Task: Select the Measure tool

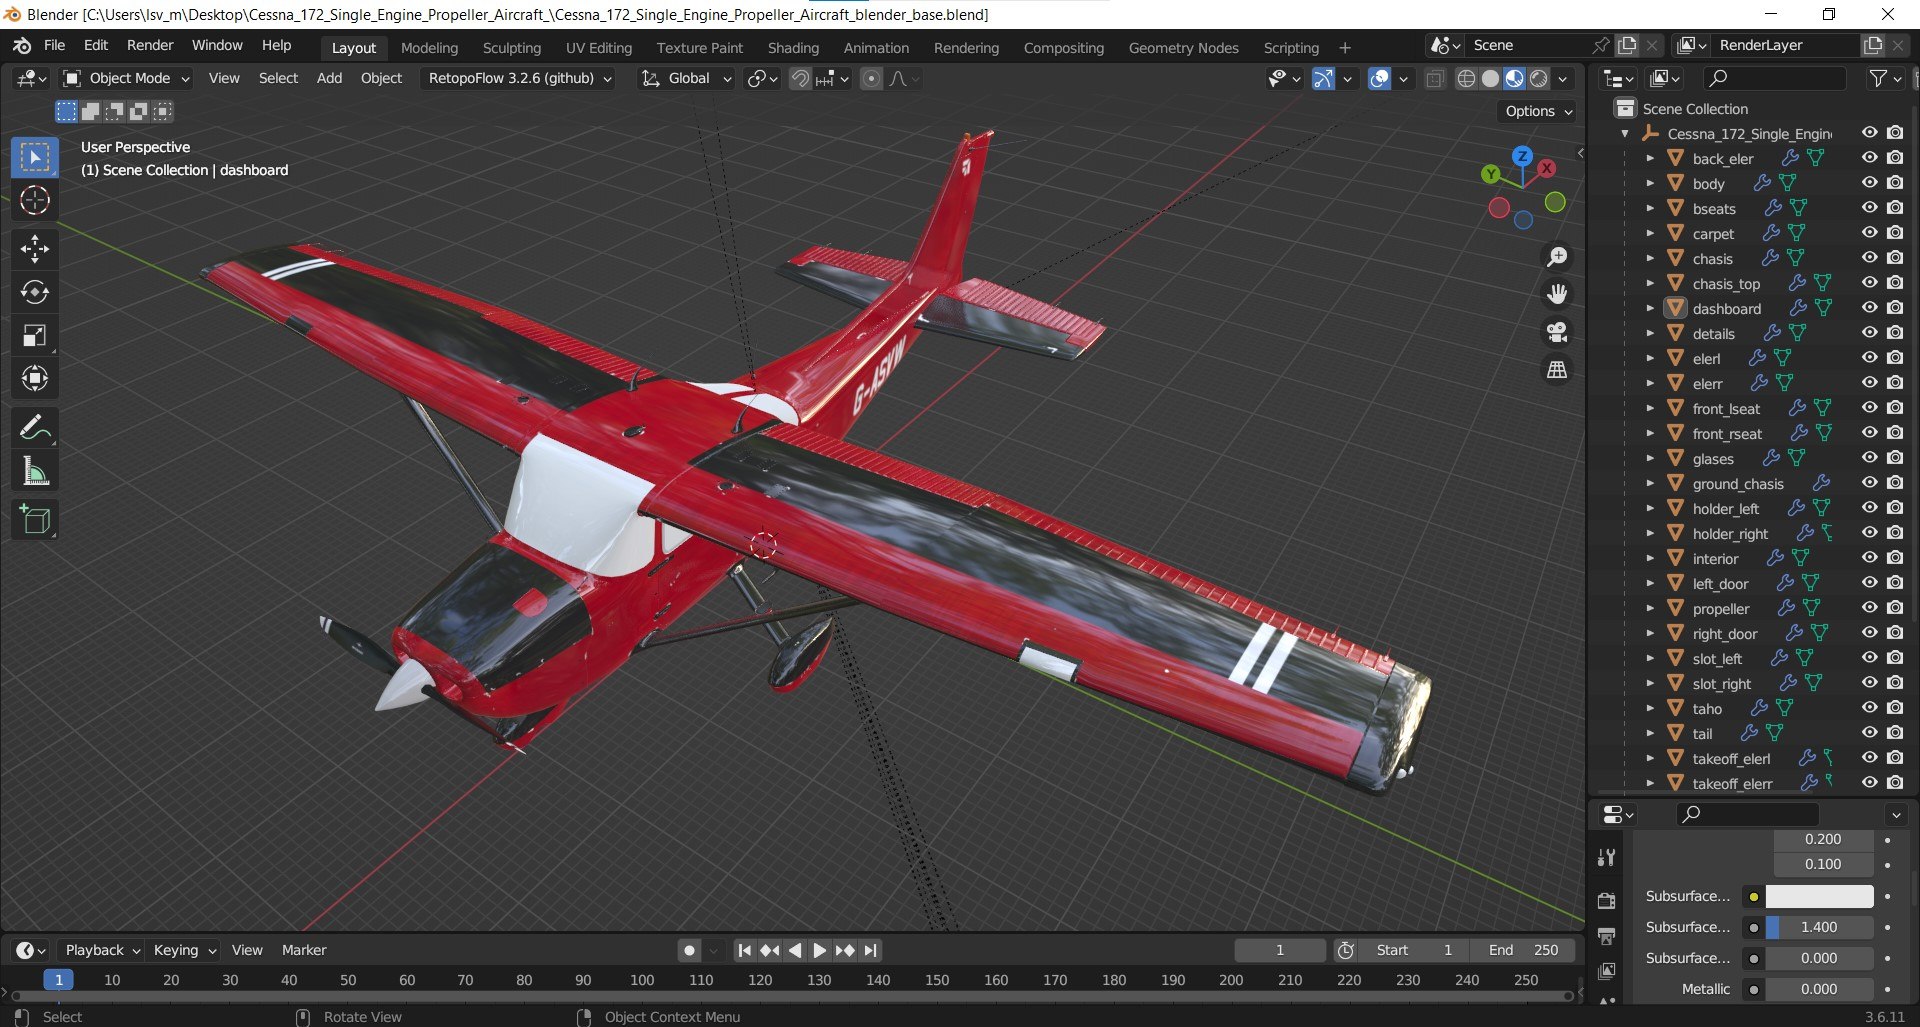Action: 35,471
